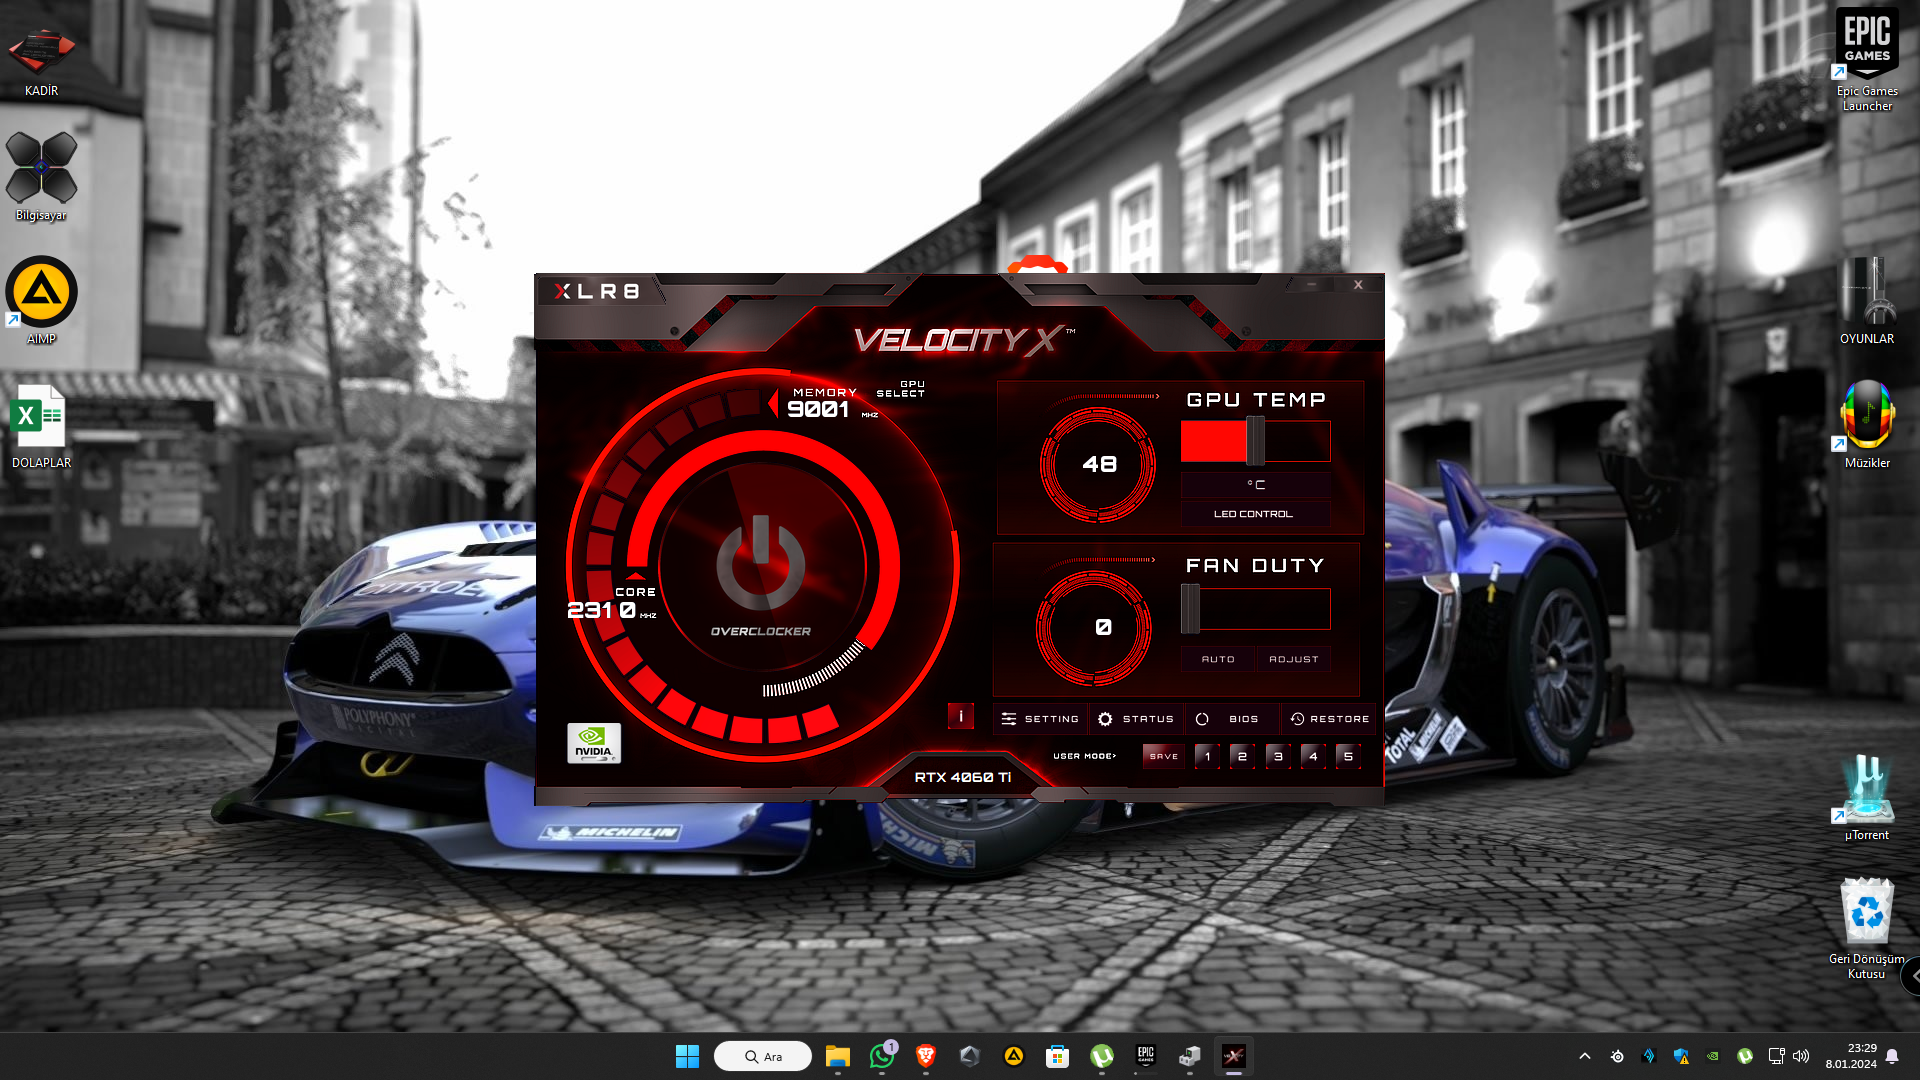Select the DOLAPLAR Excel file
The height and width of the screenshot is (1080, 1920).
pyautogui.click(x=41, y=425)
